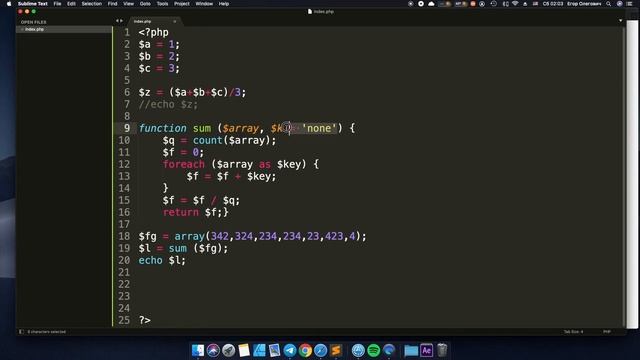Open the Apple menu
This screenshot has width=640, height=360.
[x=9, y=4]
